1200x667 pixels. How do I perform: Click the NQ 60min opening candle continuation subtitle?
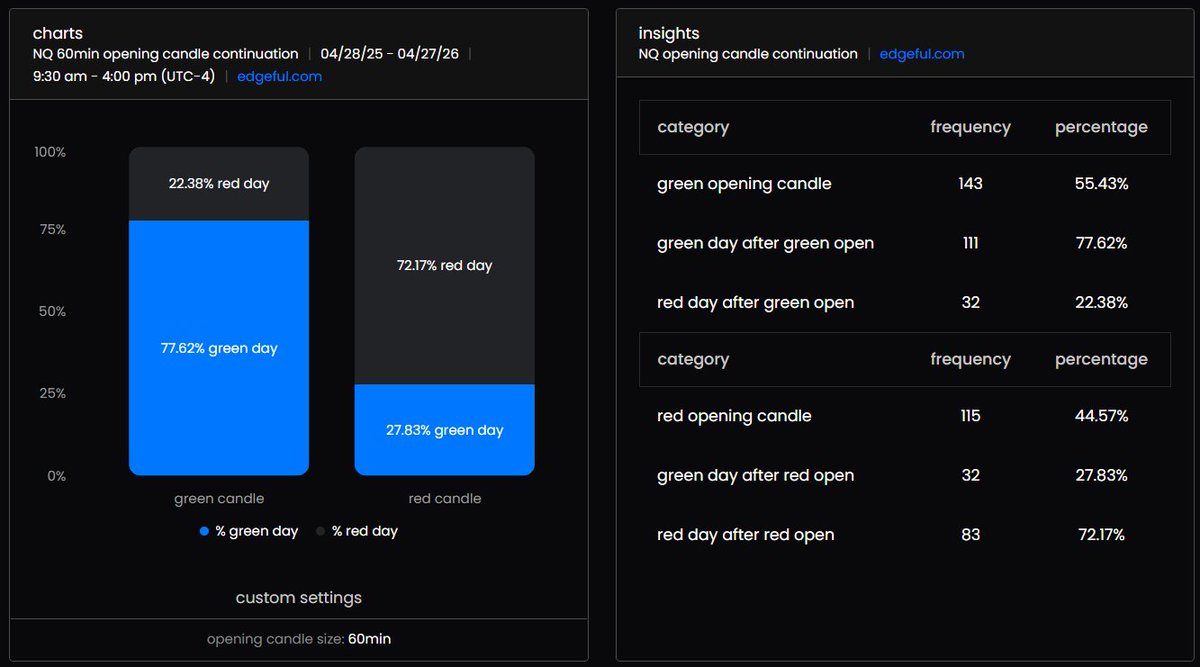pyautogui.click(x=166, y=54)
